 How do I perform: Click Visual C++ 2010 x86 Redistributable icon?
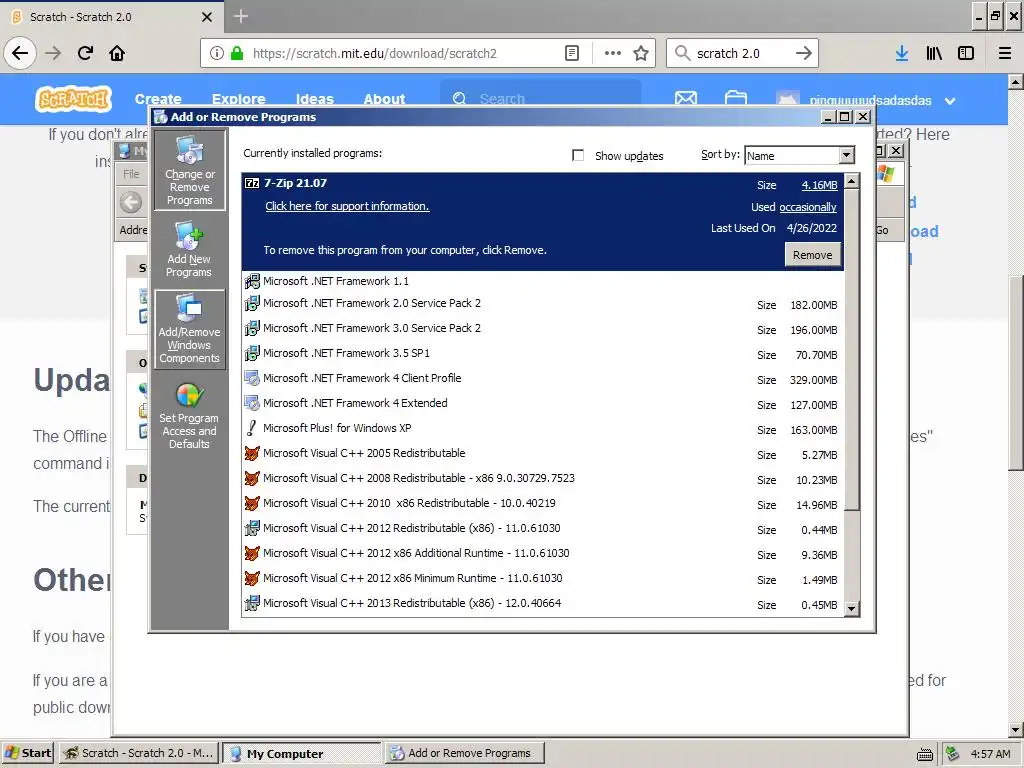252,503
